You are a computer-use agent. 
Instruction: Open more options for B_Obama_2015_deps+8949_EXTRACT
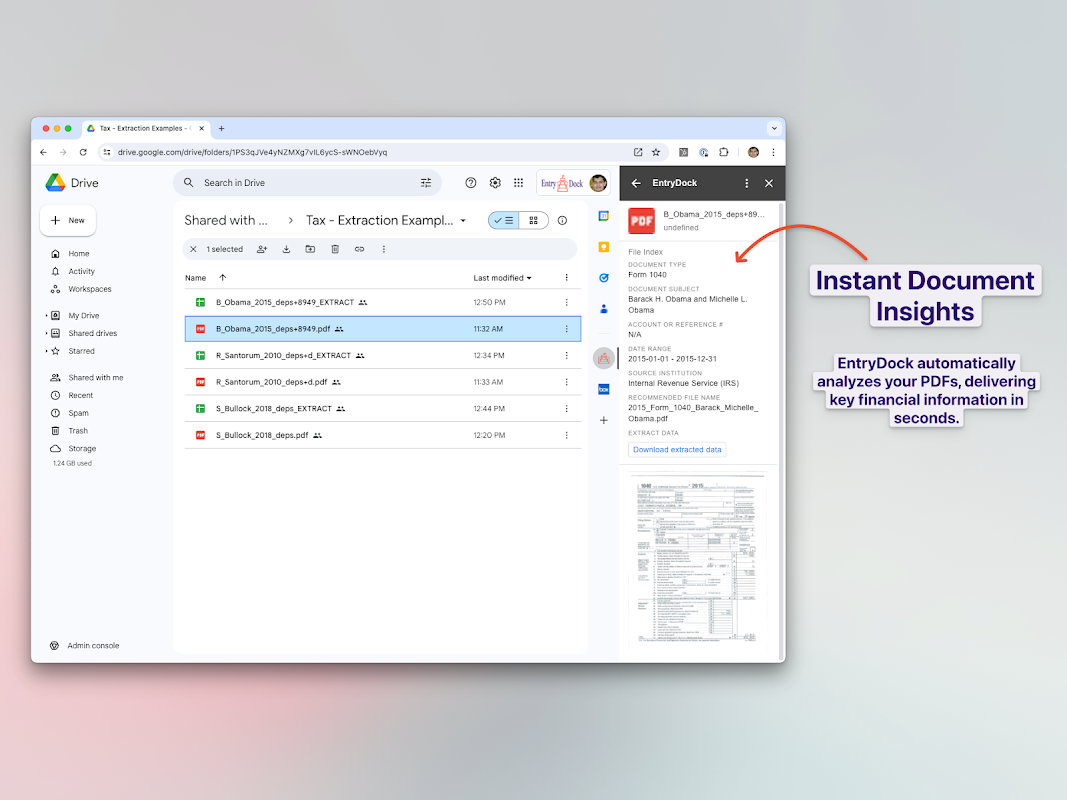pos(566,302)
